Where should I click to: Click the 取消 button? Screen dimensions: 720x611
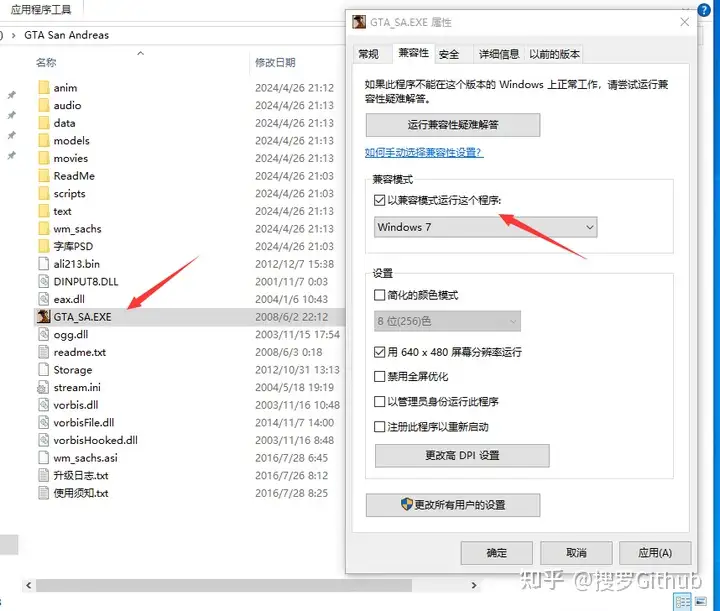pos(576,553)
